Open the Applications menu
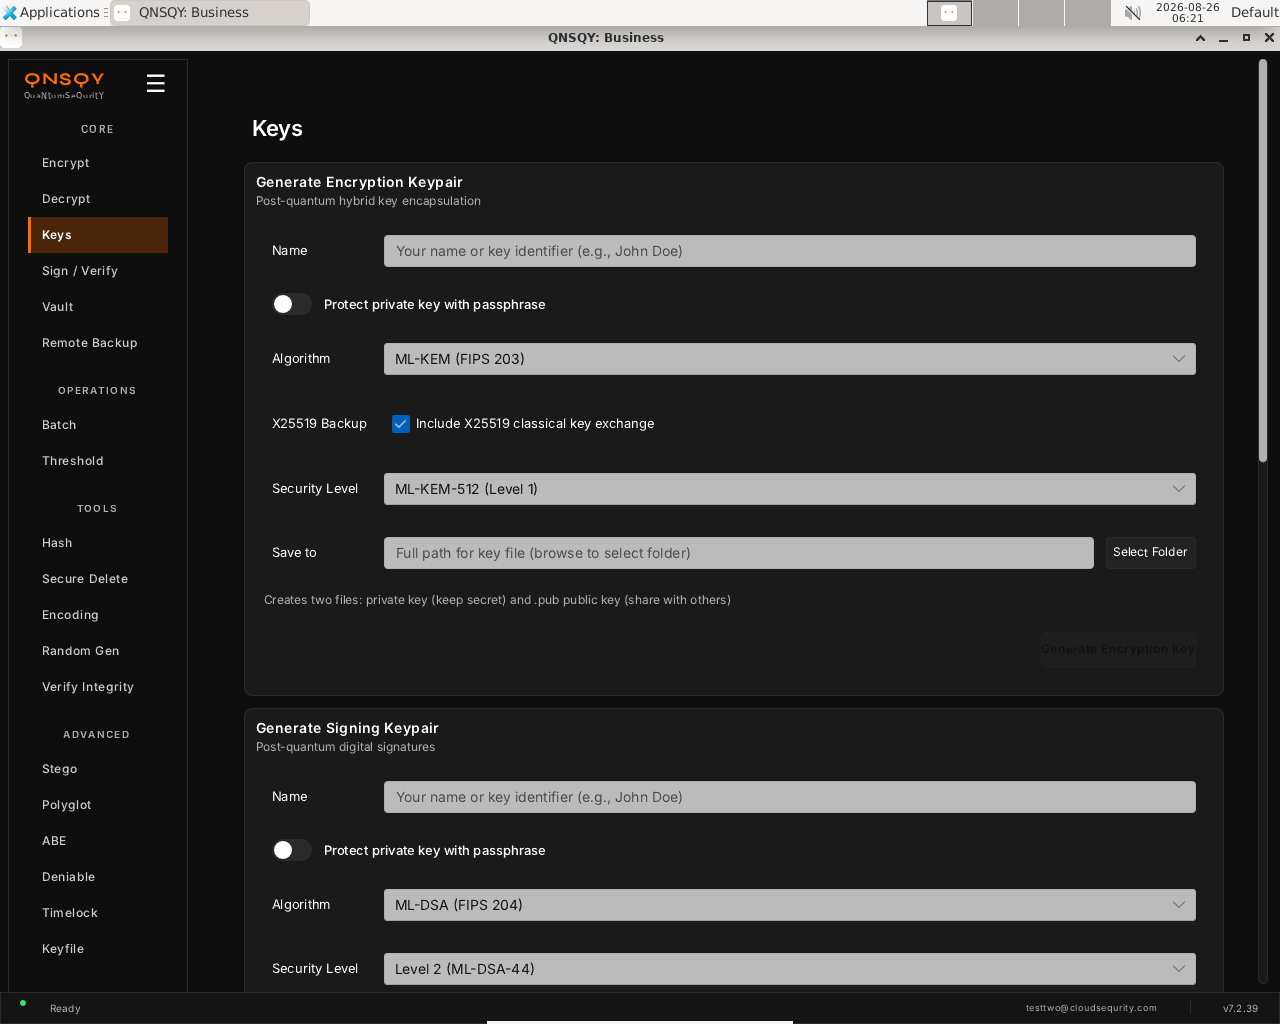 coord(52,13)
